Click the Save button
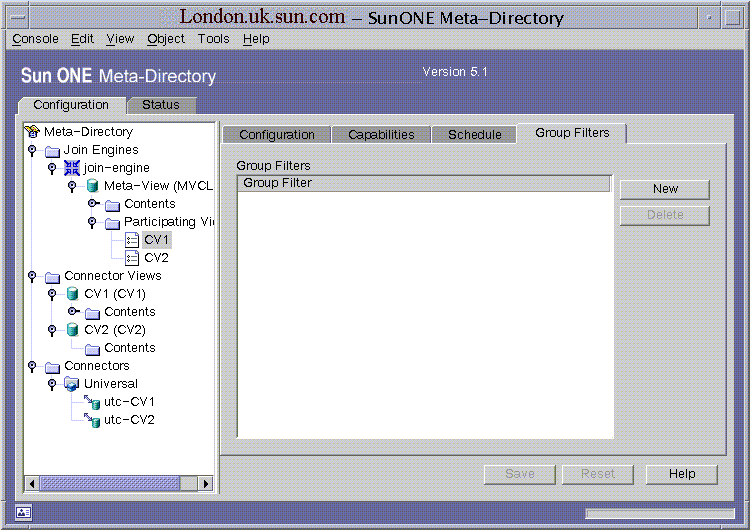 (x=519, y=474)
